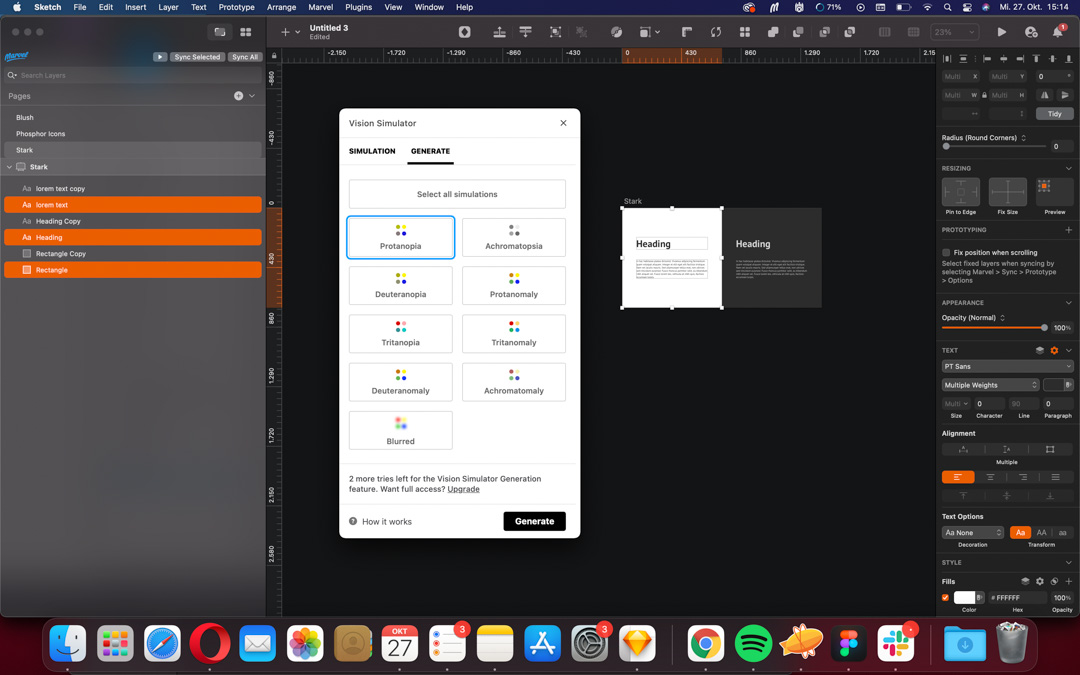Collapse the Resizing section
The width and height of the screenshot is (1080, 675).
(1068, 168)
